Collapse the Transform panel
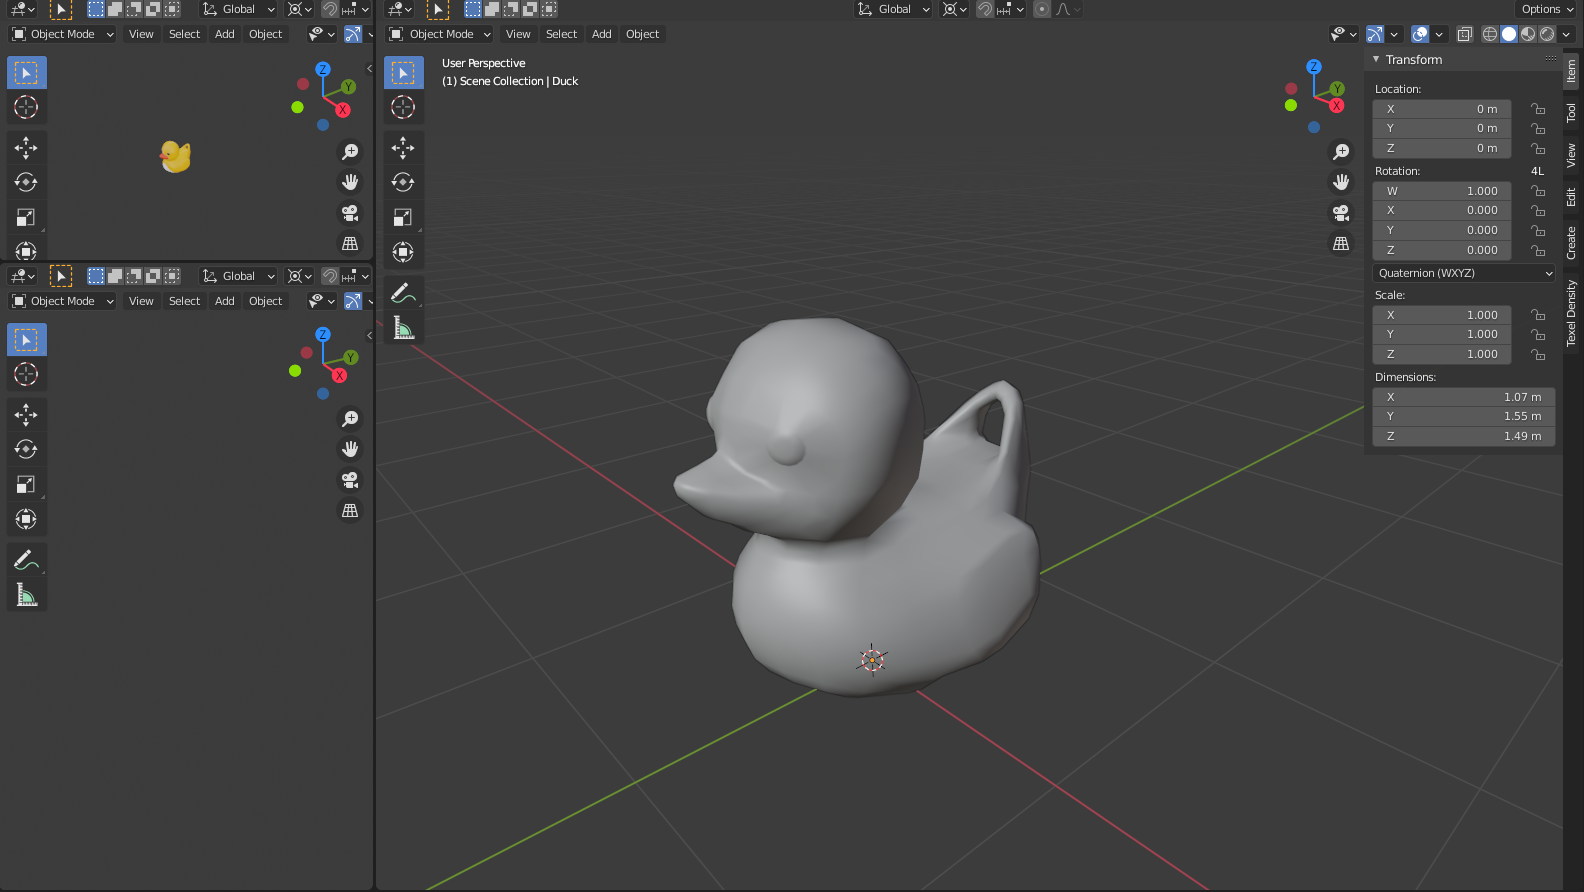This screenshot has width=1584, height=892. [1376, 60]
